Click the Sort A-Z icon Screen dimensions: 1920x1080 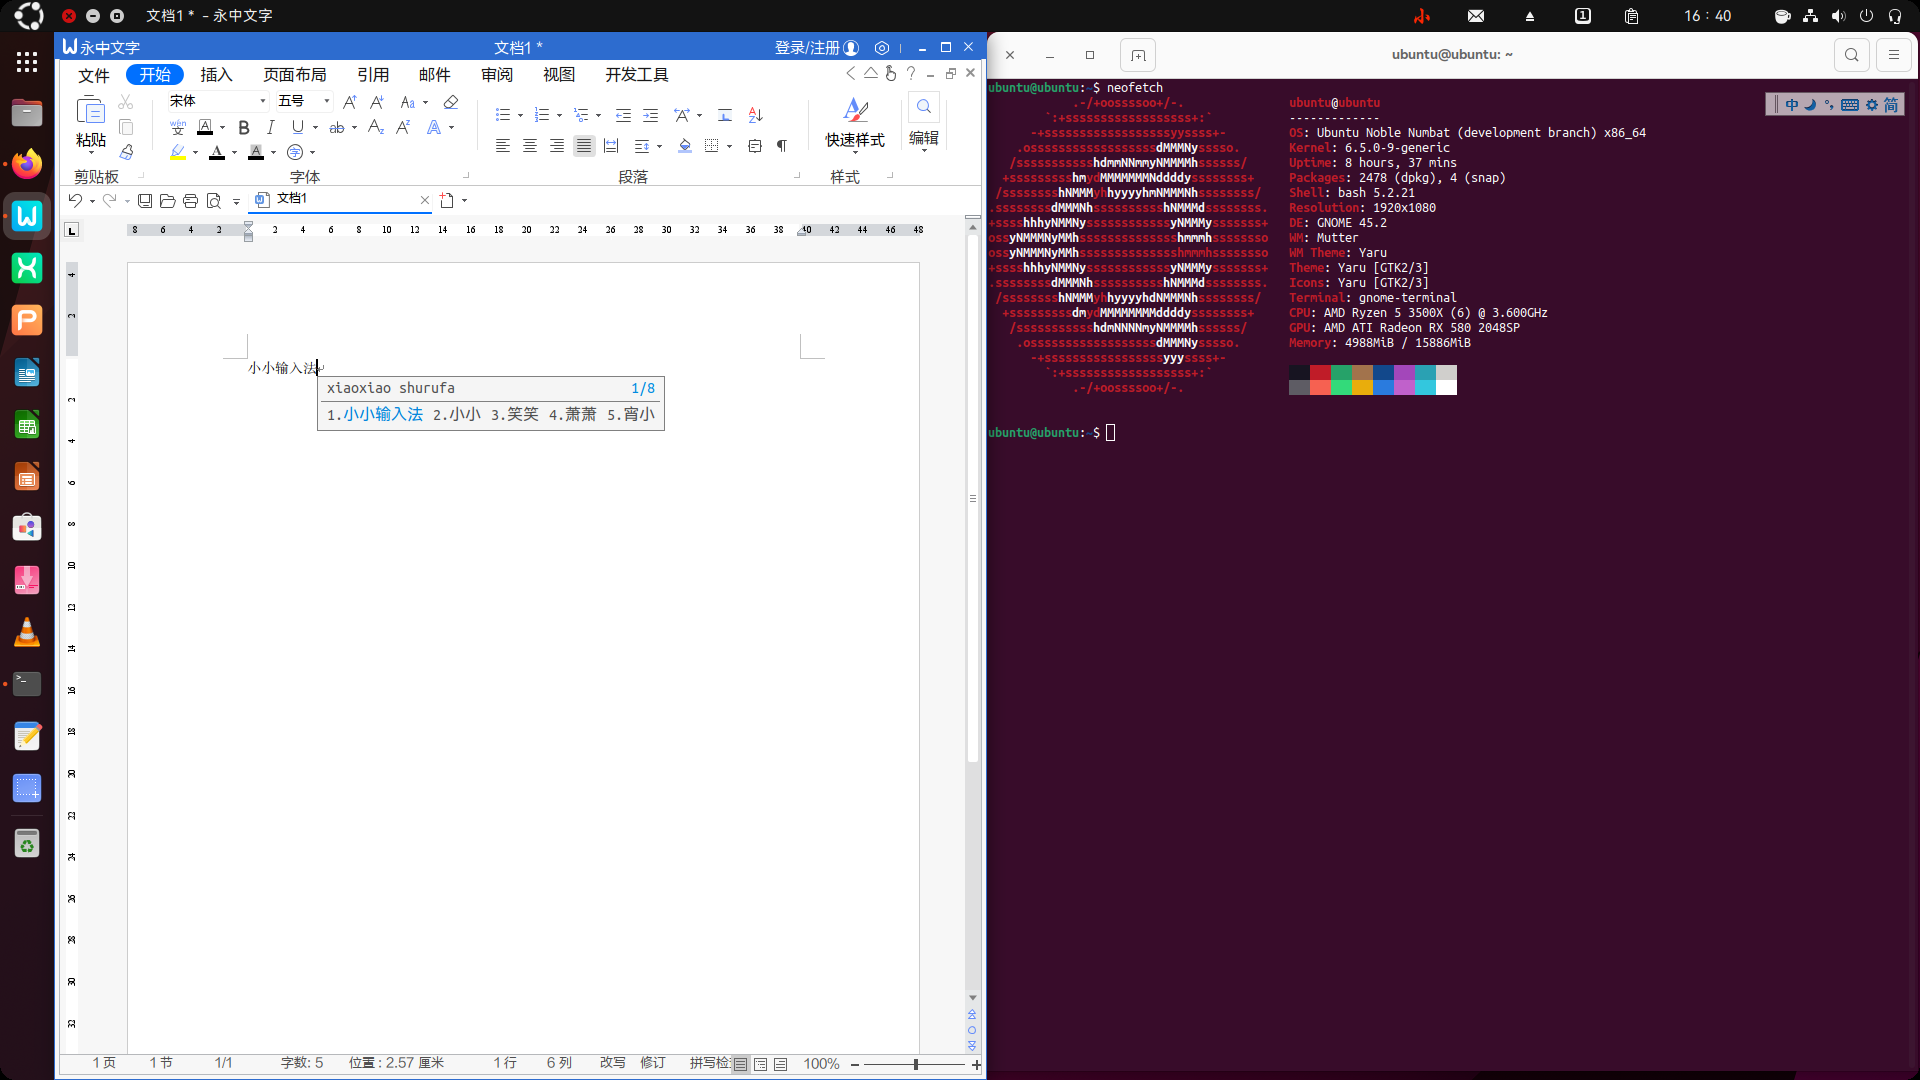[756, 115]
